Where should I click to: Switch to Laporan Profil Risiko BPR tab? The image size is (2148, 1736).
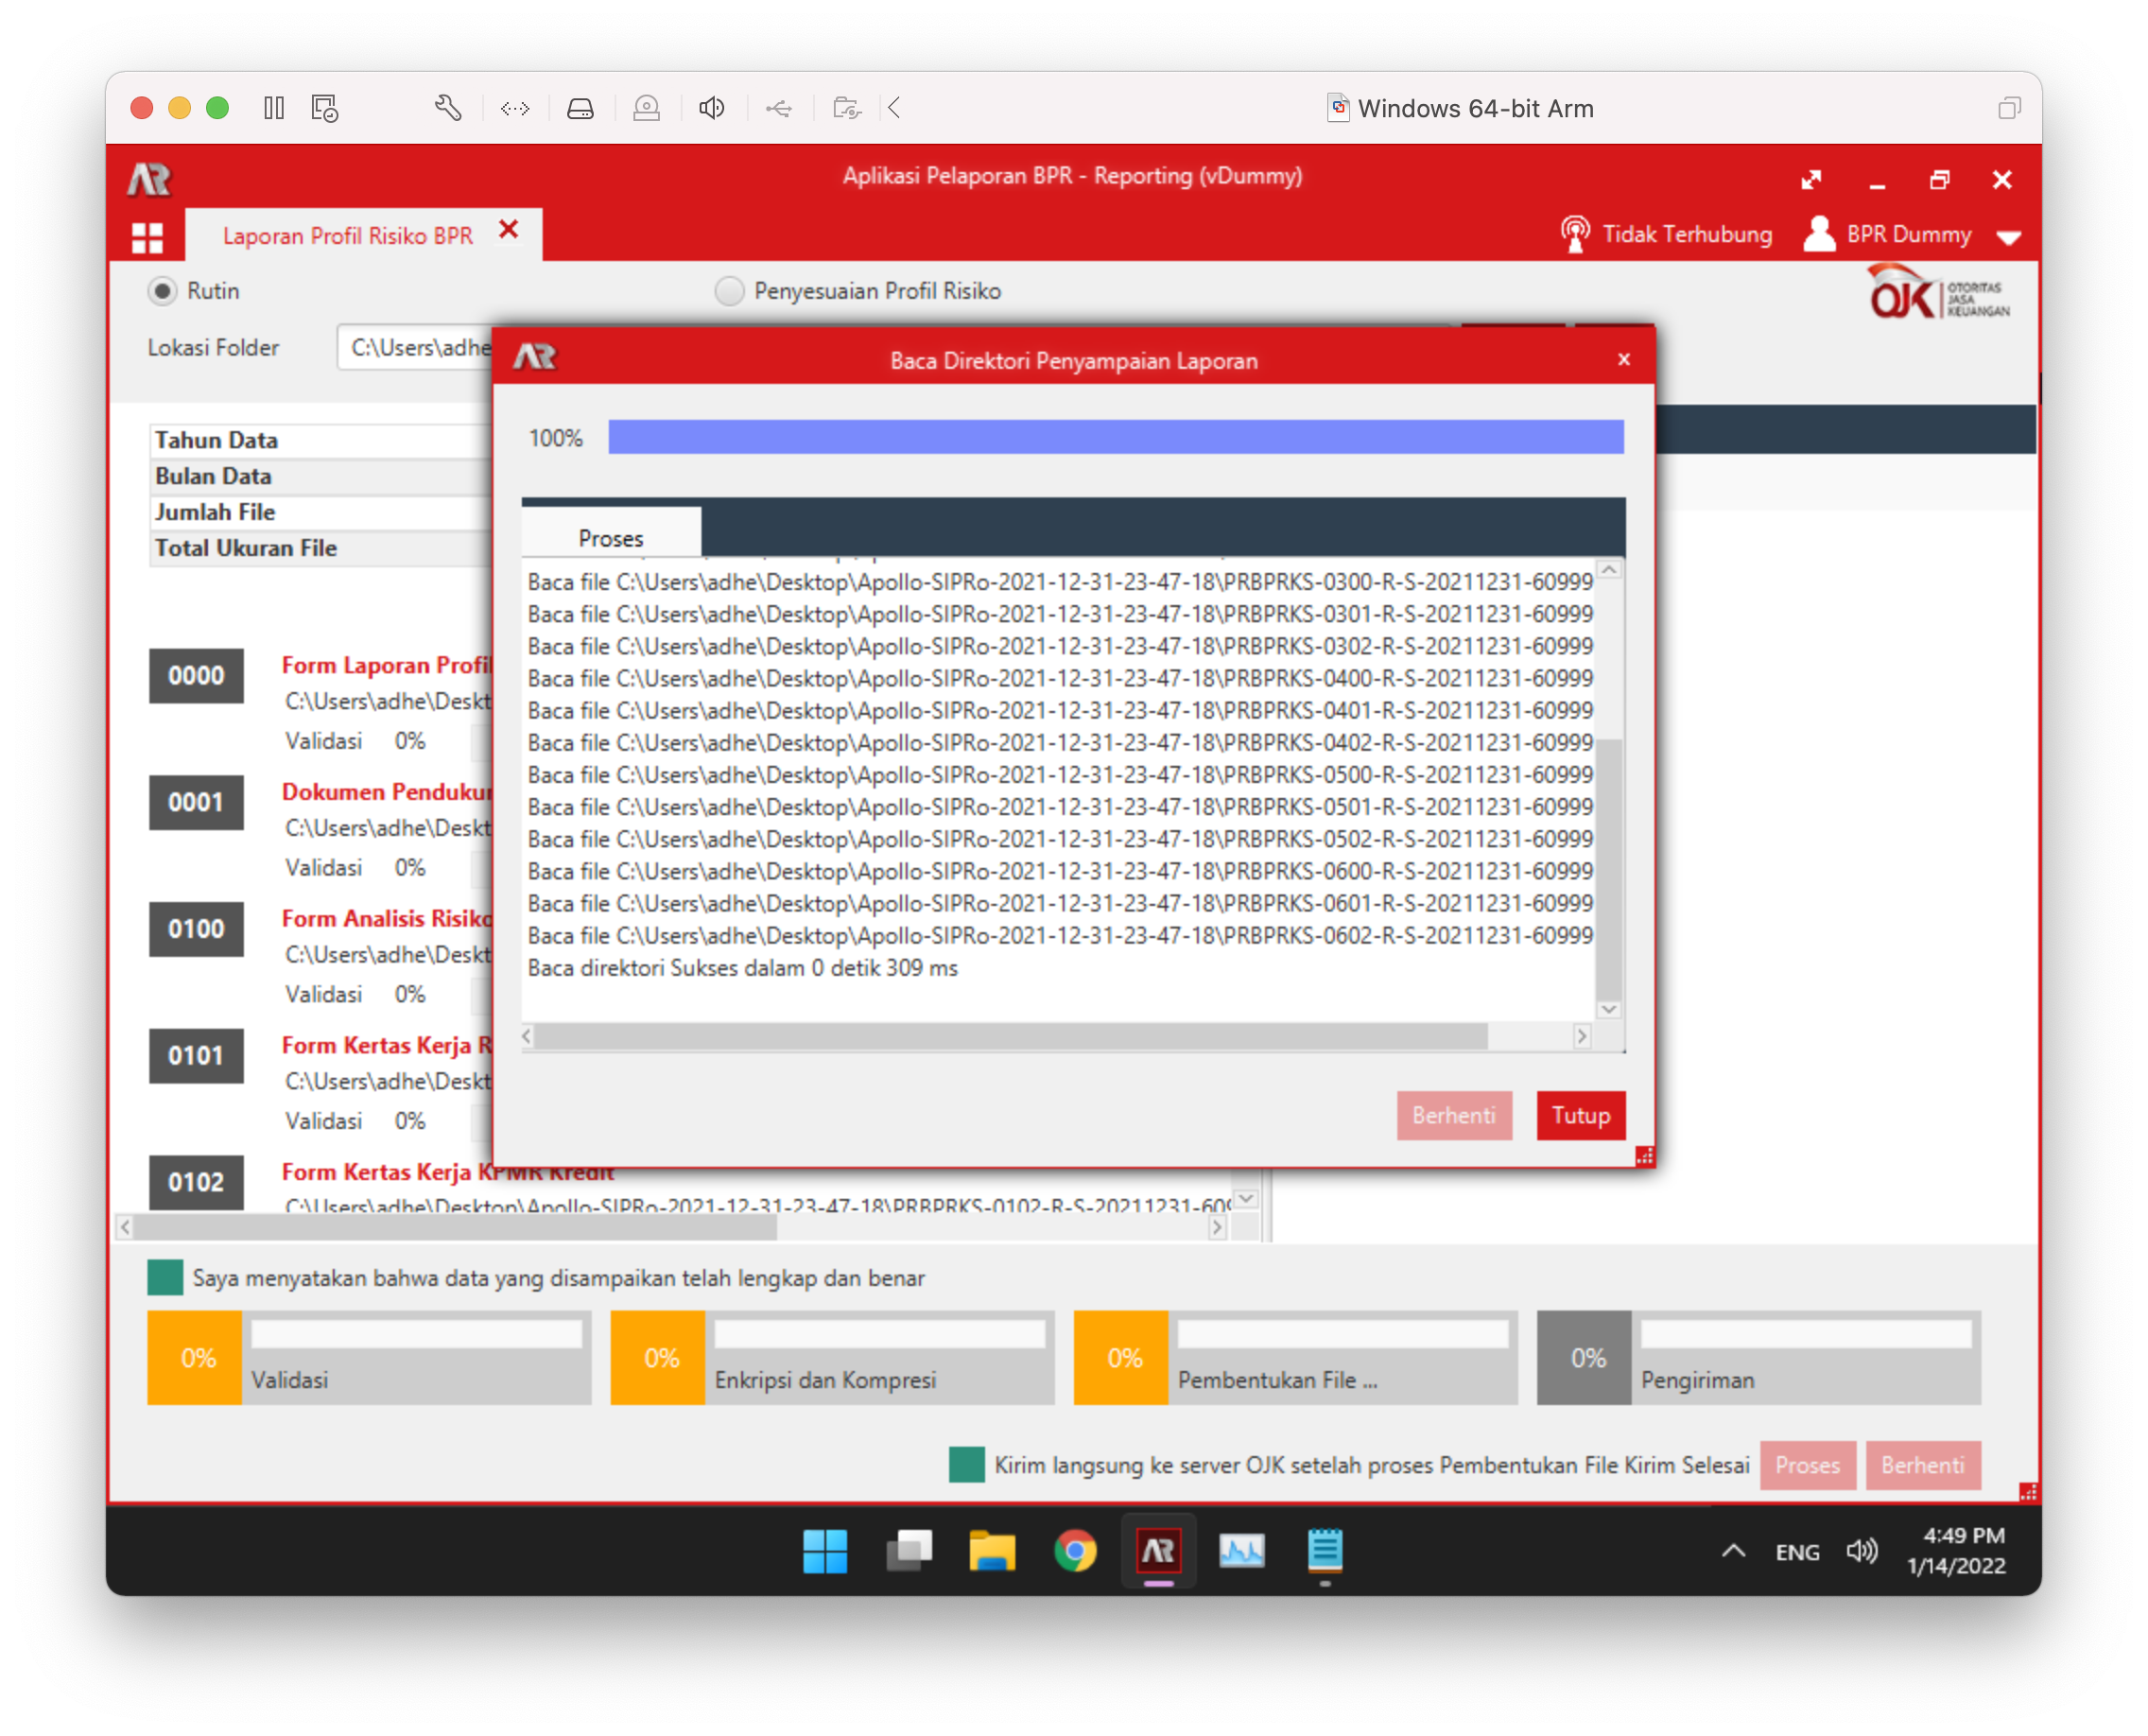pyautogui.click(x=347, y=236)
